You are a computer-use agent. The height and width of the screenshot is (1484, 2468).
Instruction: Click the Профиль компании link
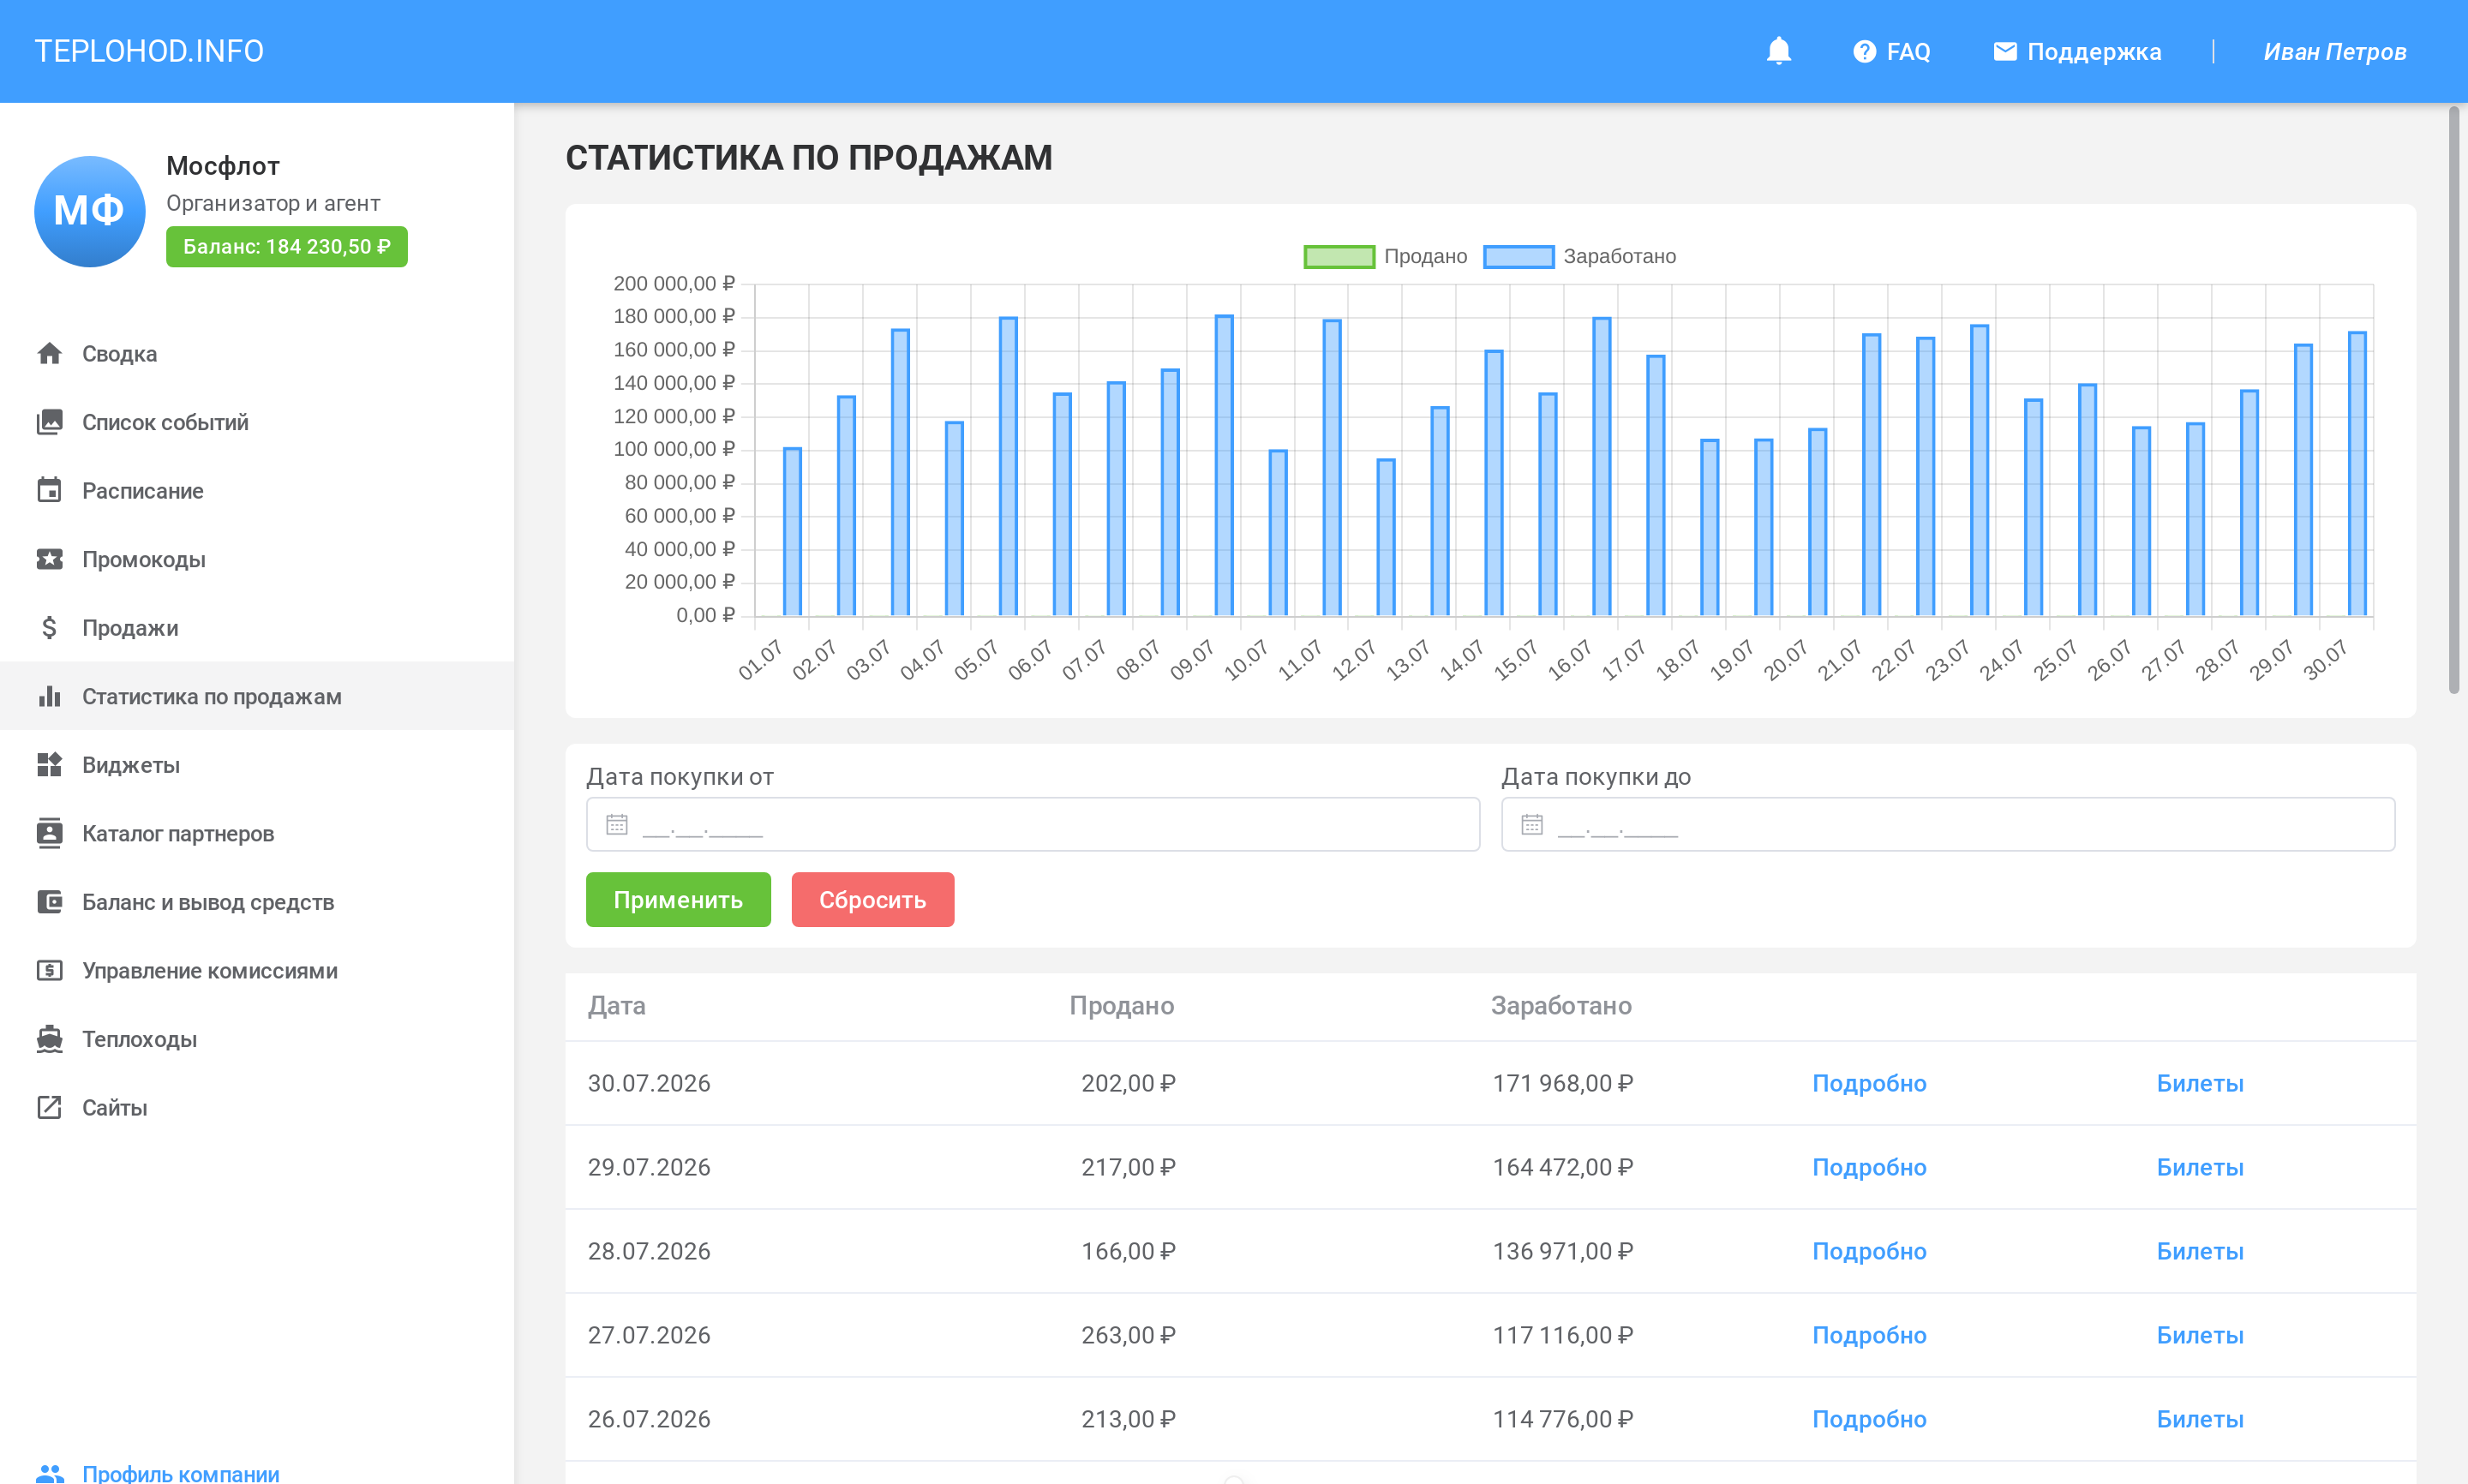181,1473
